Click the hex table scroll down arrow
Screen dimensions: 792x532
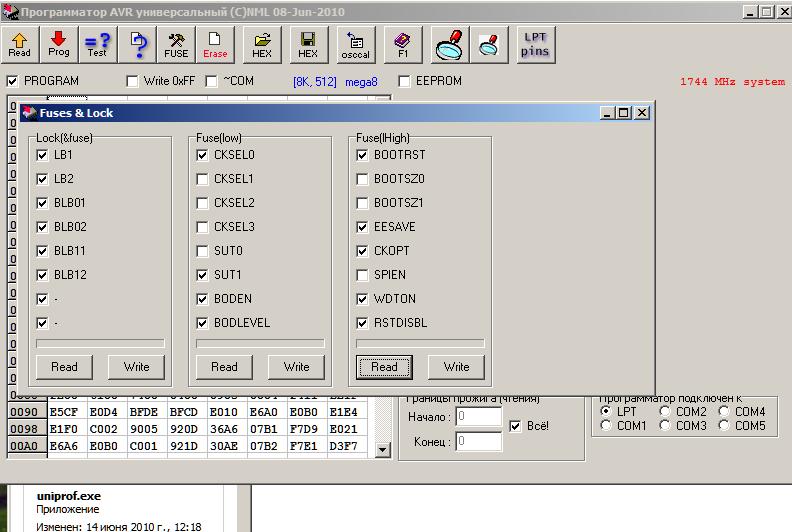[x=382, y=451]
